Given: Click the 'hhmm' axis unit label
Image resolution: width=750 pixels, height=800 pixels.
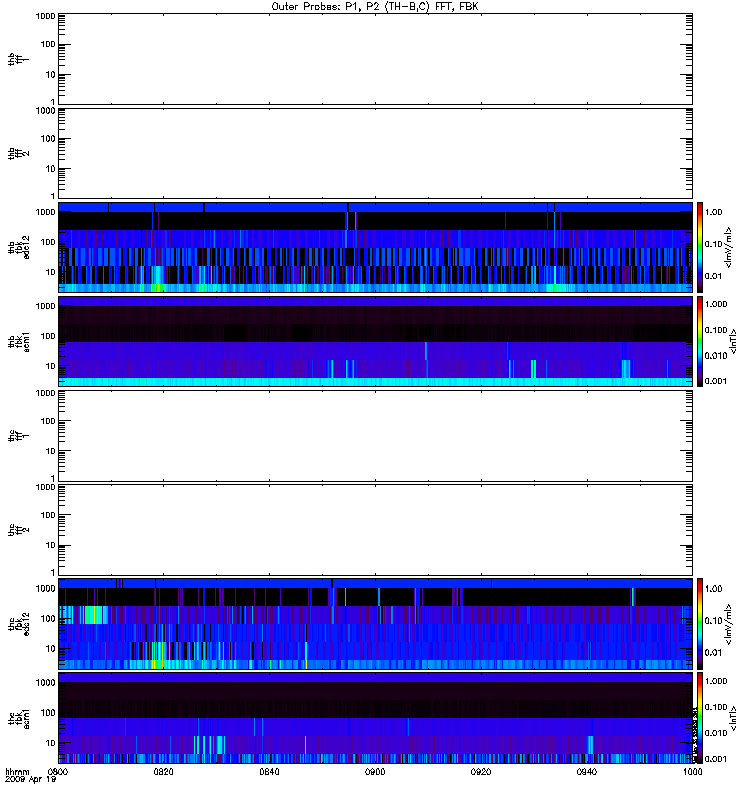Looking at the screenshot, I should [x=17, y=771].
